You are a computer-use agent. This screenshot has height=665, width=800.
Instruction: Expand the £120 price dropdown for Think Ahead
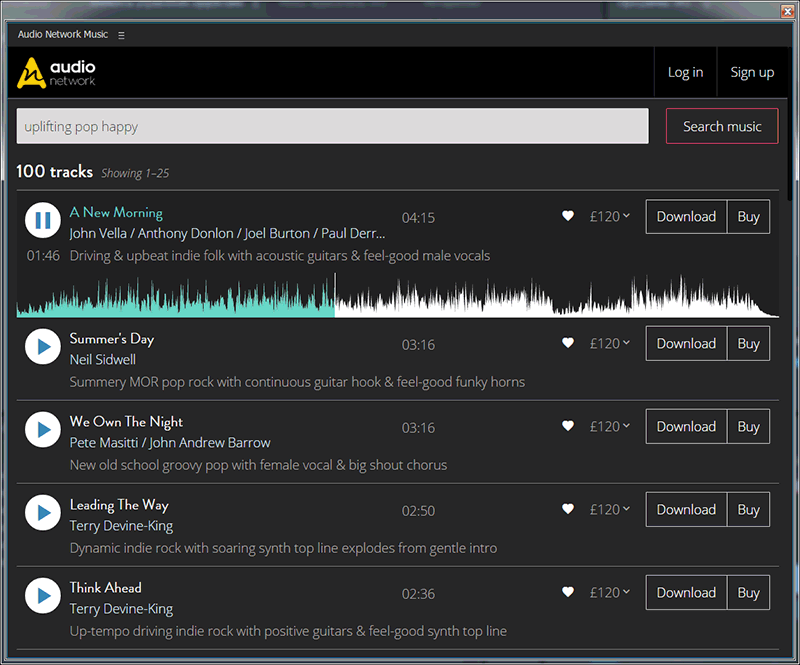click(610, 593)
